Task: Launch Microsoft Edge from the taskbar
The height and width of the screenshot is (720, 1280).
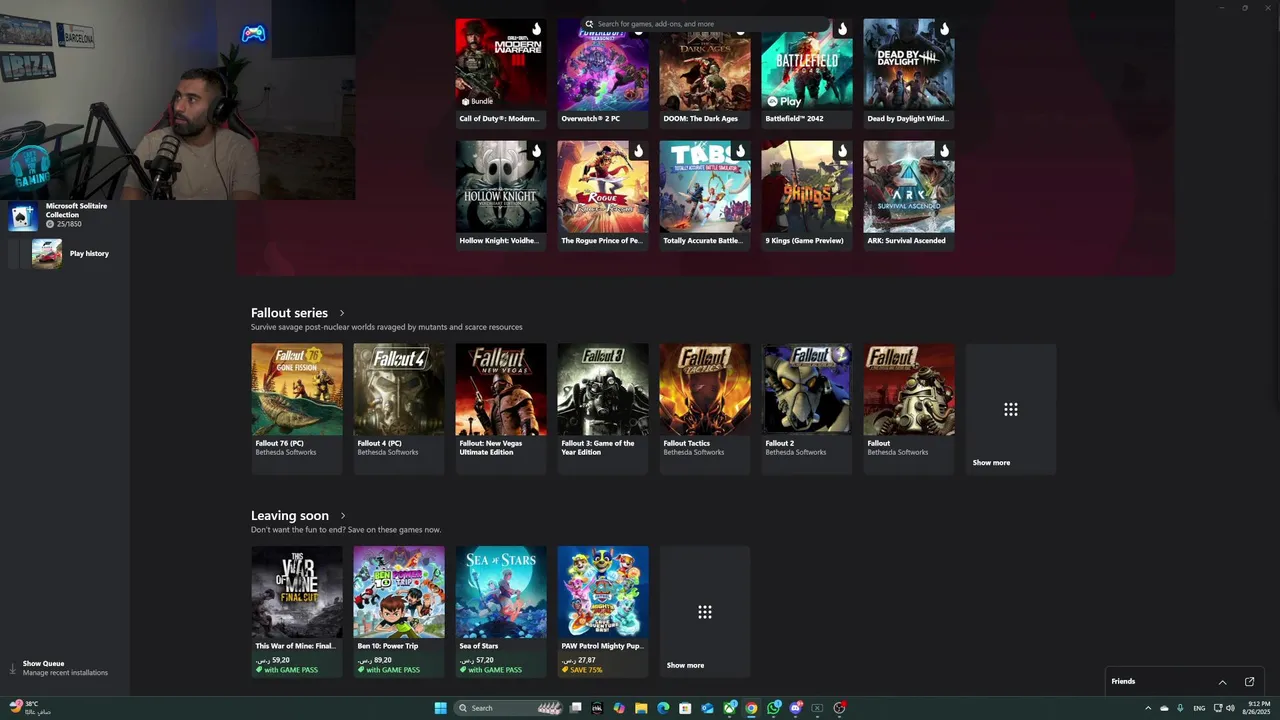Action: click(x=663, y=708)
